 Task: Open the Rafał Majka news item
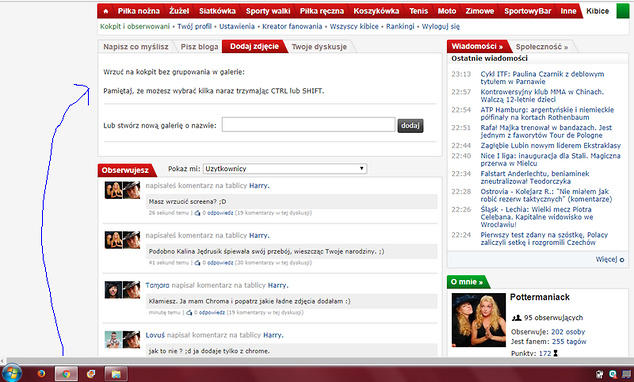pyautogui.click(x=546, y=131)
